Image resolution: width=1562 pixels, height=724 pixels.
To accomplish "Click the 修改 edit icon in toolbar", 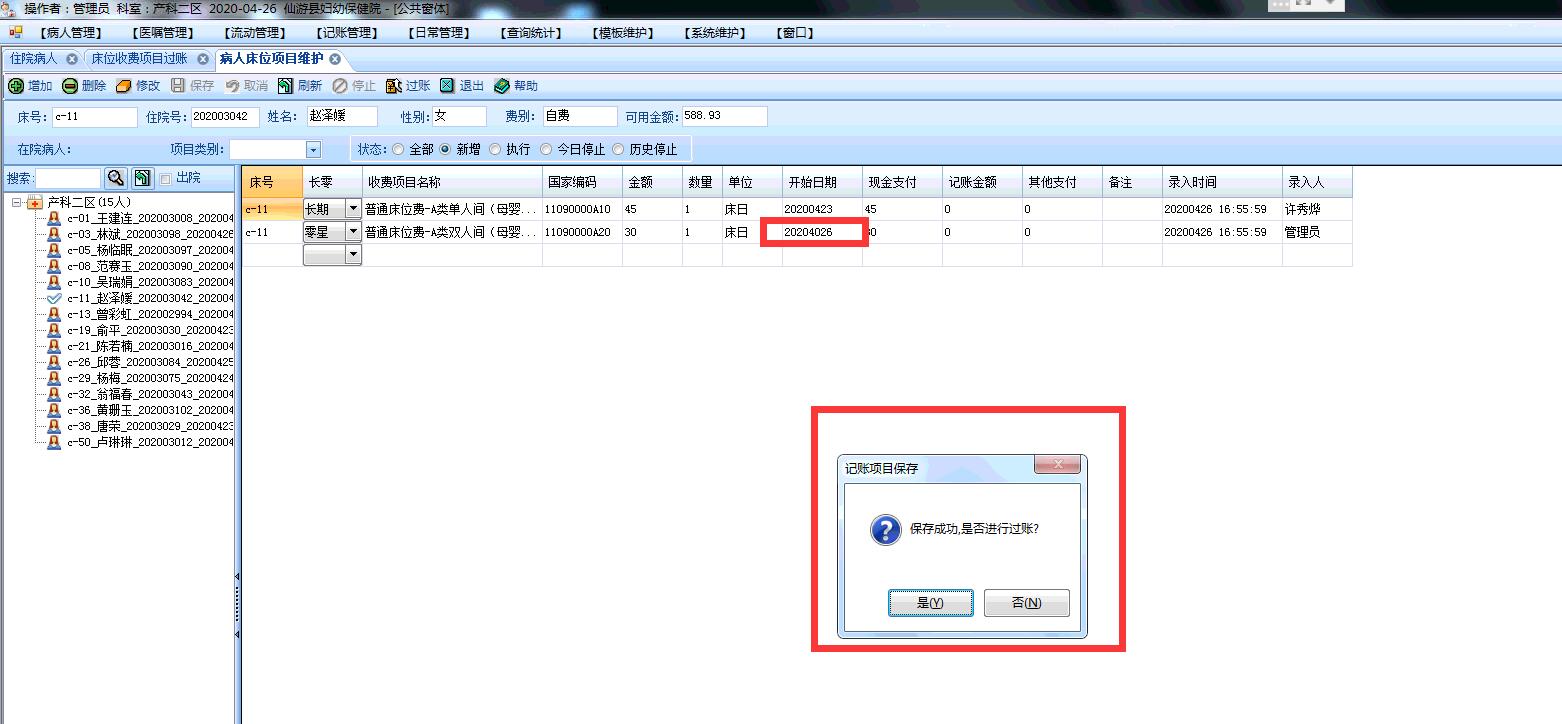I will point(124,86).
